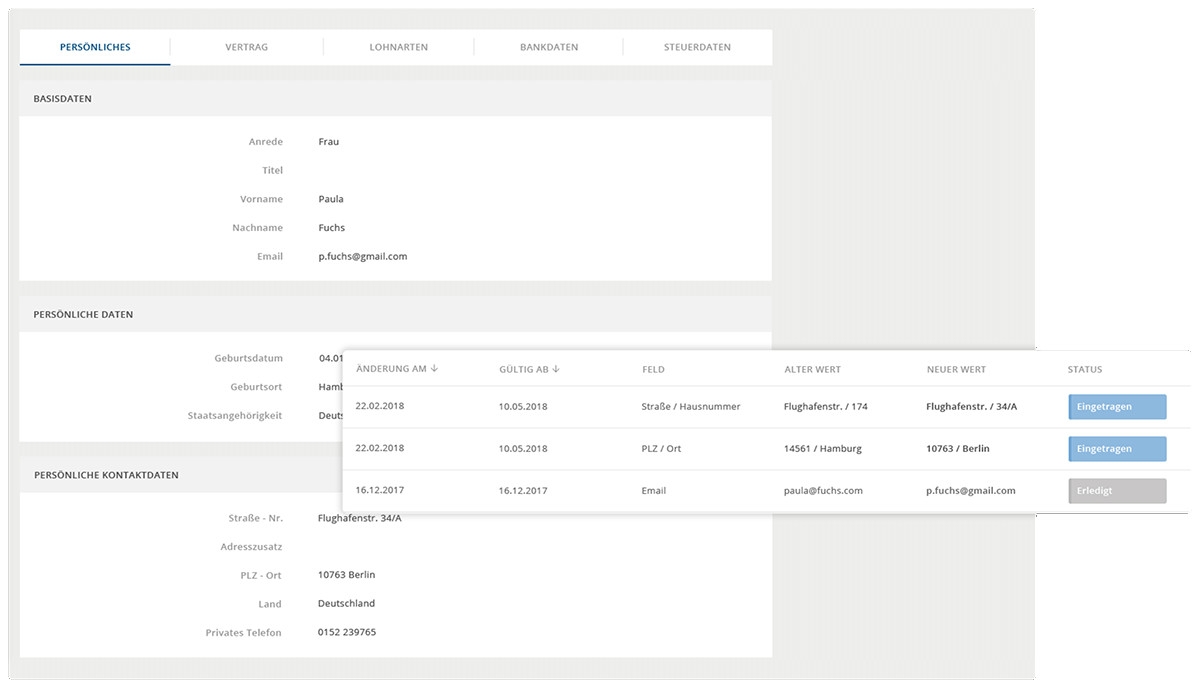Click the Vorname value Paula

[330, 199]
